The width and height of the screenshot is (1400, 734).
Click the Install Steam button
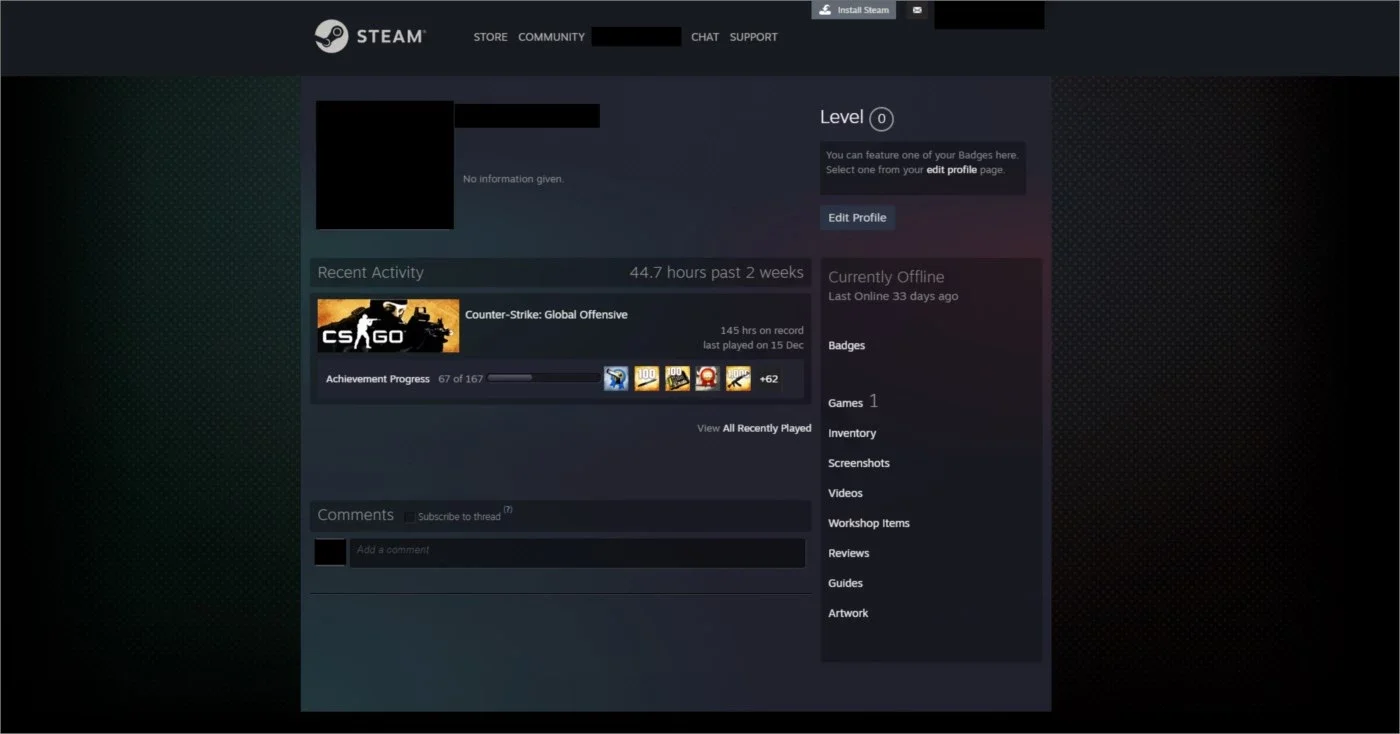tap(853, 10)
